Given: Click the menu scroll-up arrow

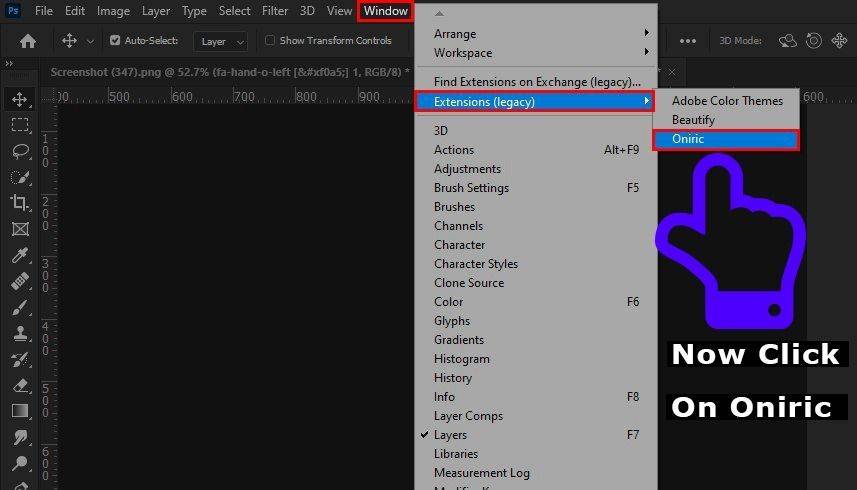Looking at the screenshot, I should pyautogui.click(x=439, y=13).
